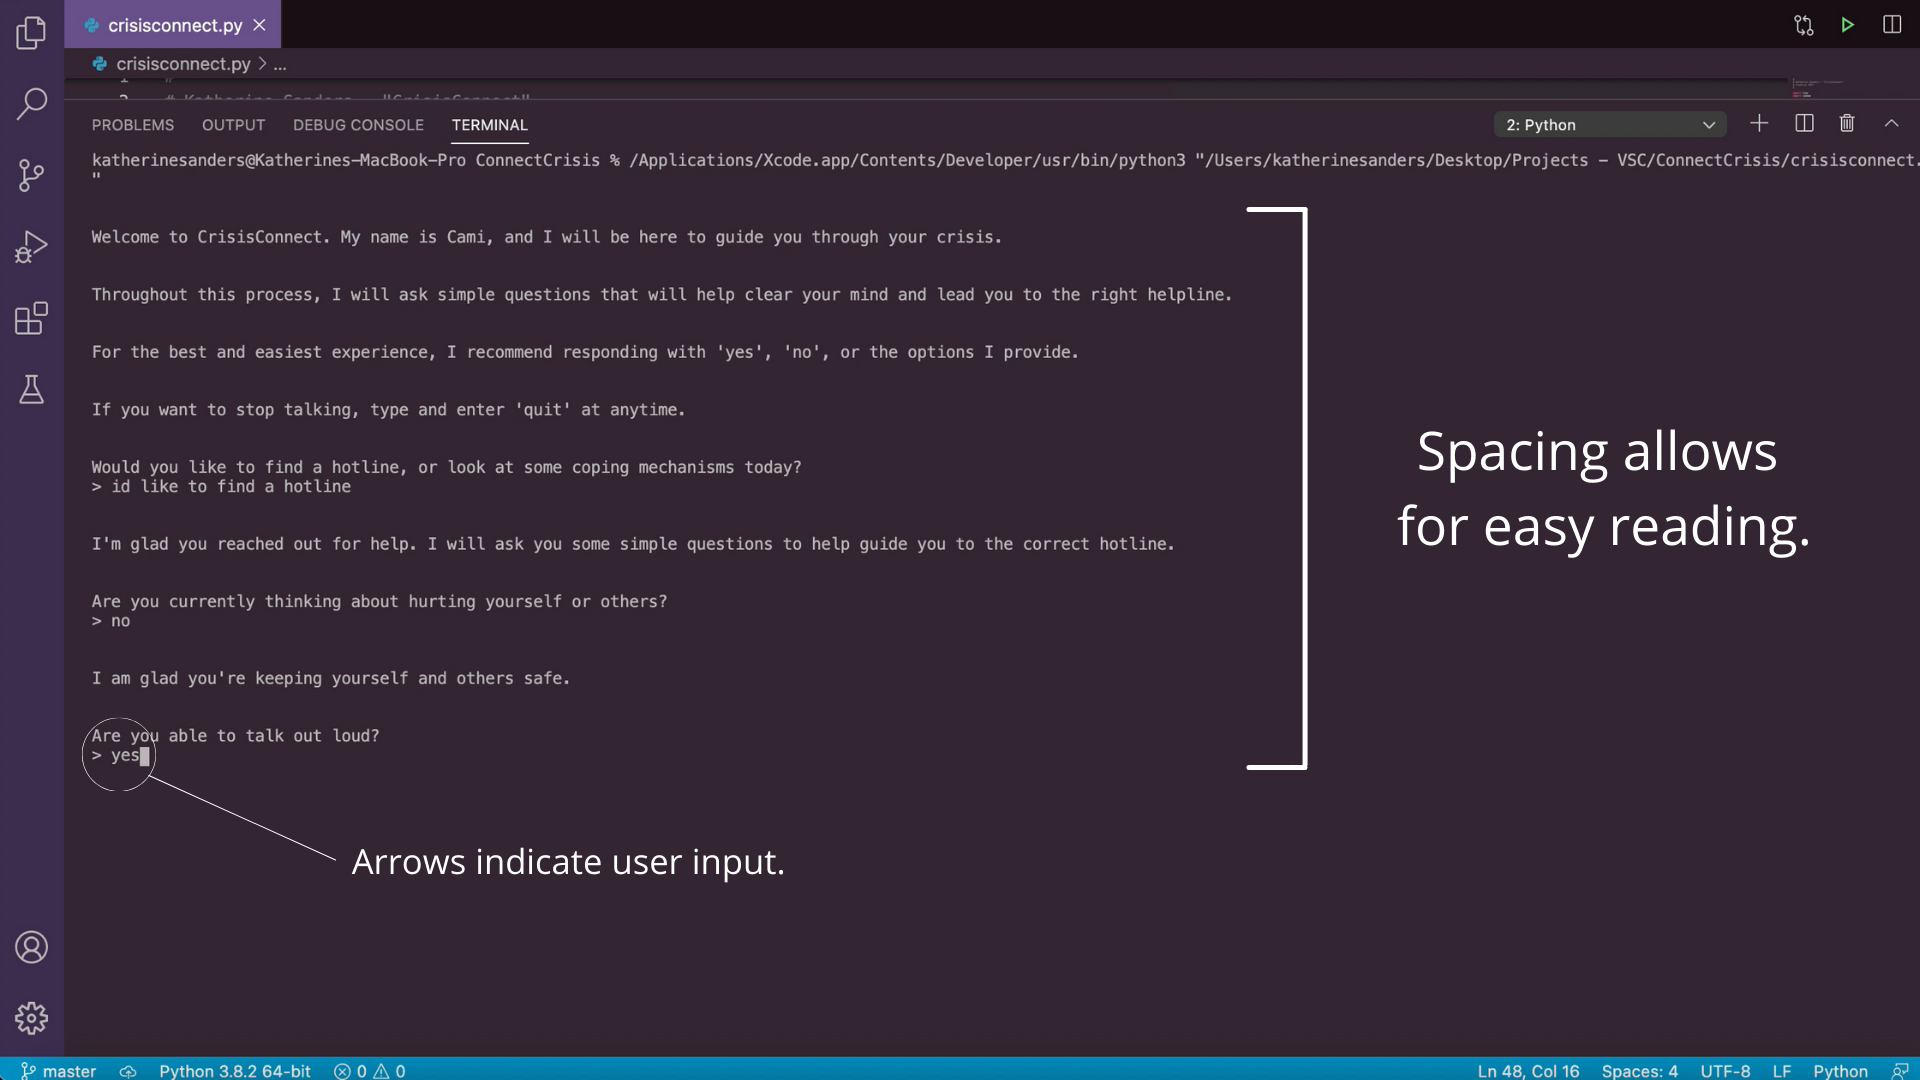Open the Testing flask icon
This screenshot has height=1080, width=1920.
click(31, 390)
